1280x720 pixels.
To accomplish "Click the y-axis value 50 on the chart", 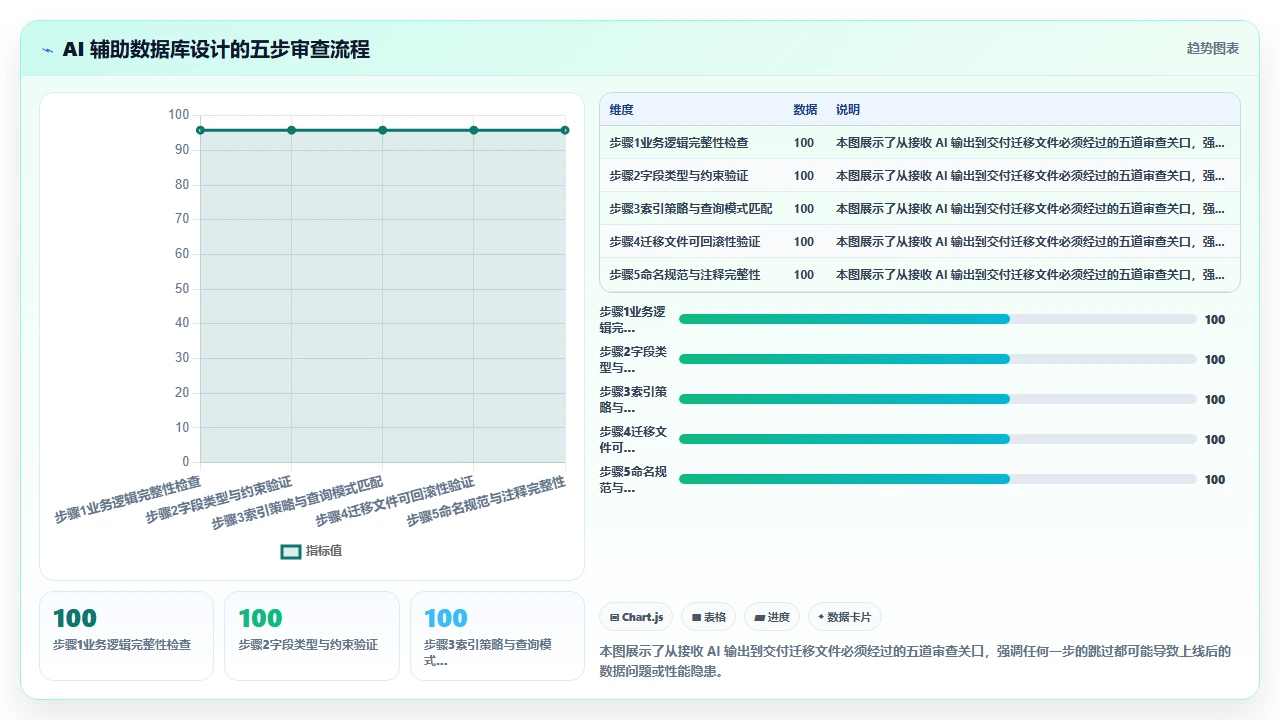I will coord(182,289).
